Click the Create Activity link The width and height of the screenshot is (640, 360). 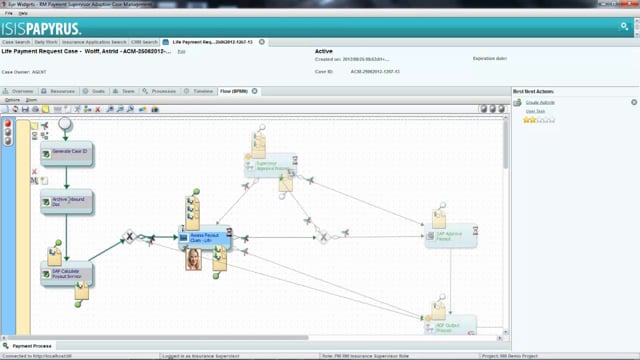[540, 102]
